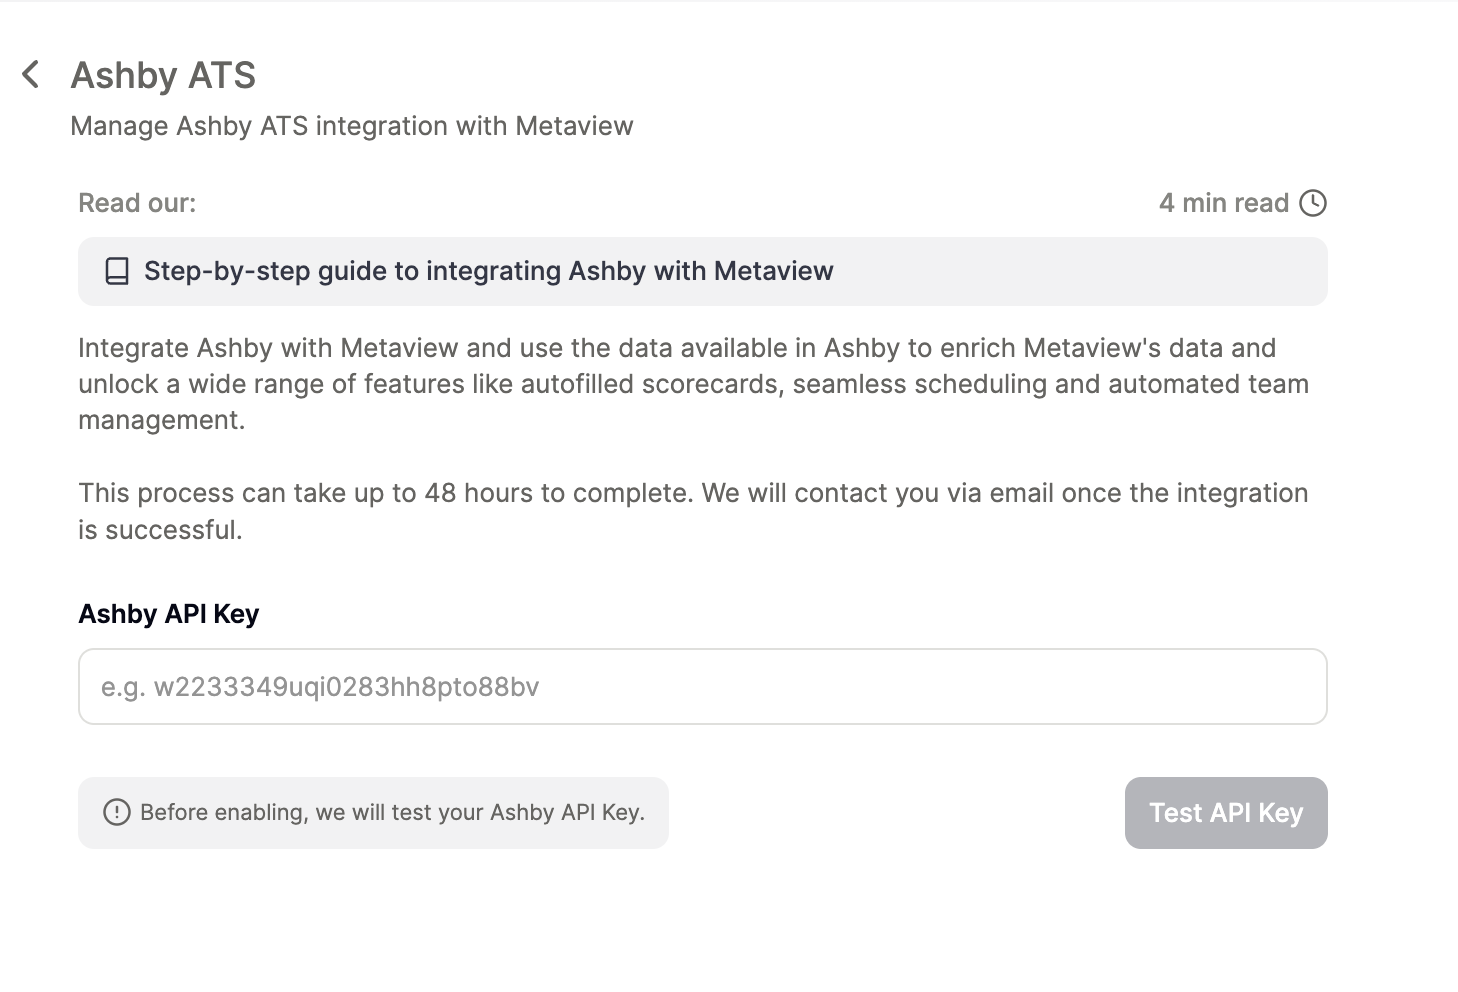Click the "4 min read" text

pos(1223,203)
